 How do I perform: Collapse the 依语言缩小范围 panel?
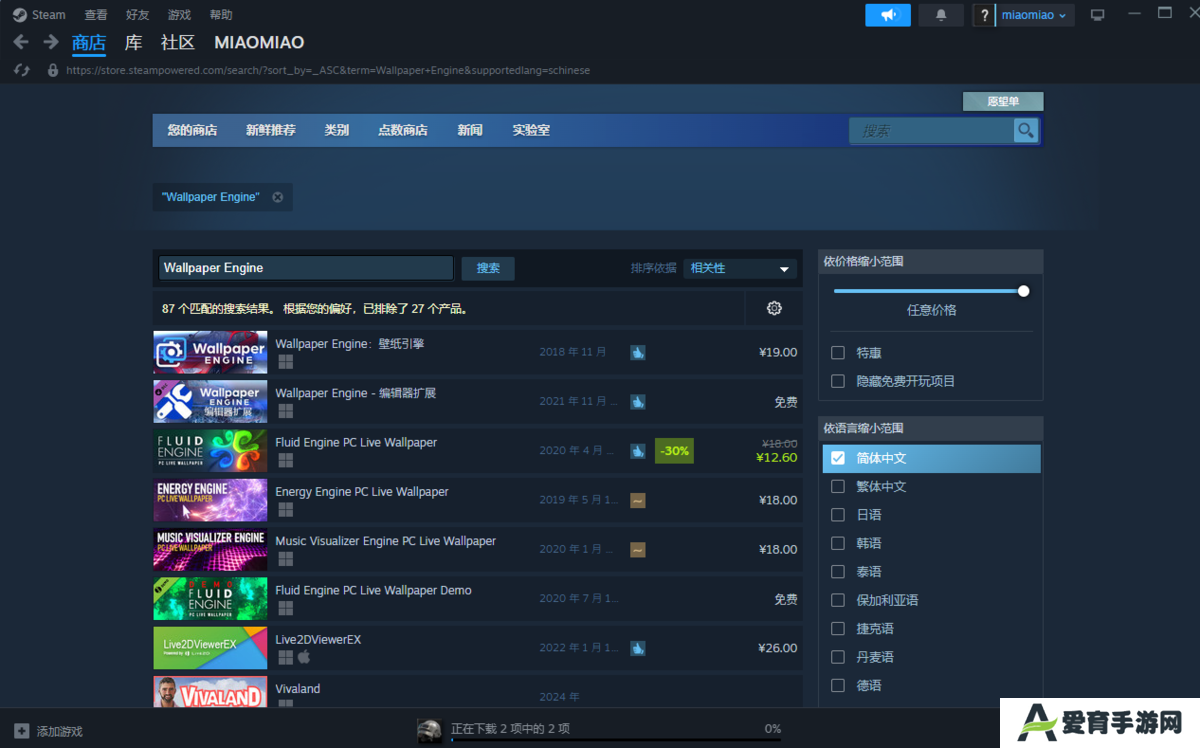tap(930, 428)
